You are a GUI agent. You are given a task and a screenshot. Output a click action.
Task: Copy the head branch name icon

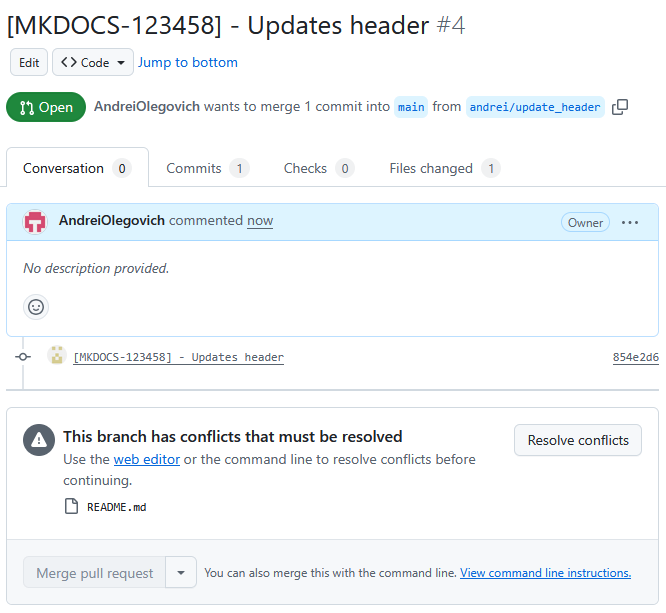coord(620,107)
